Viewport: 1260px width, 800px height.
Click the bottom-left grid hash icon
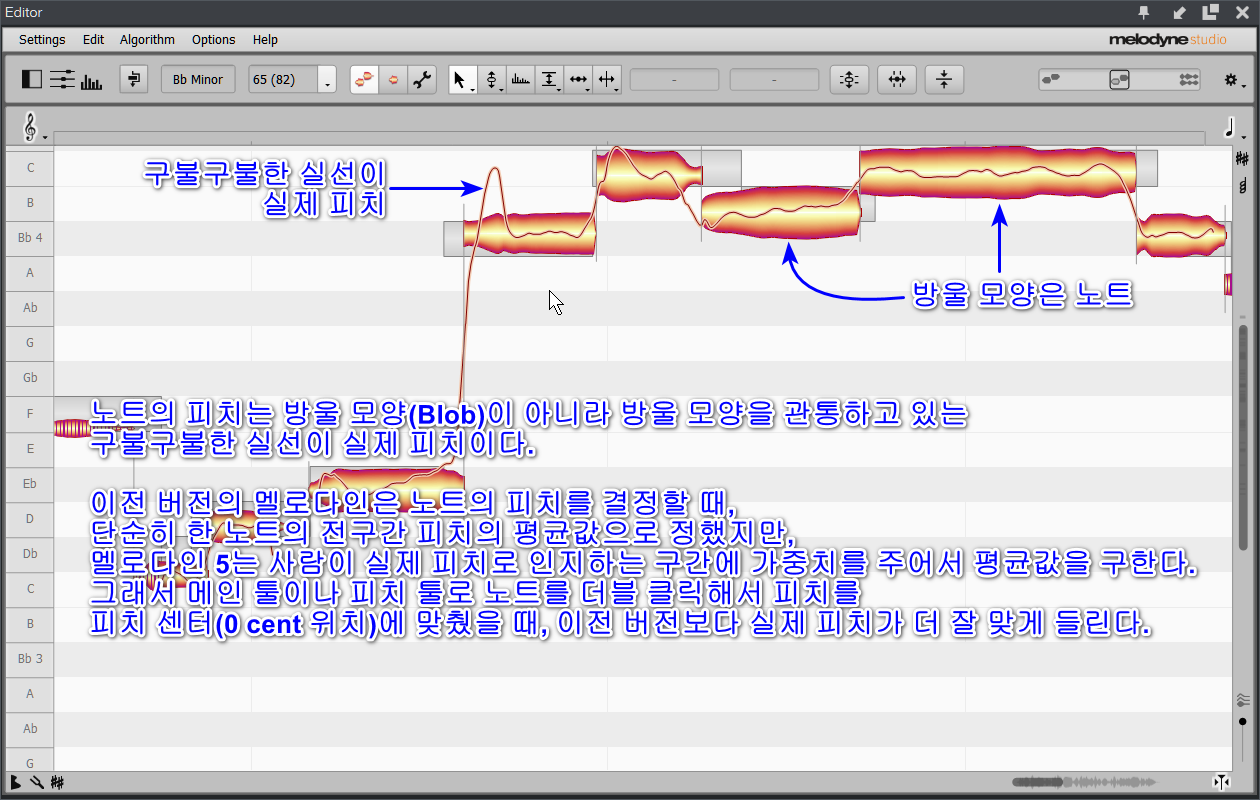(58, 782)
